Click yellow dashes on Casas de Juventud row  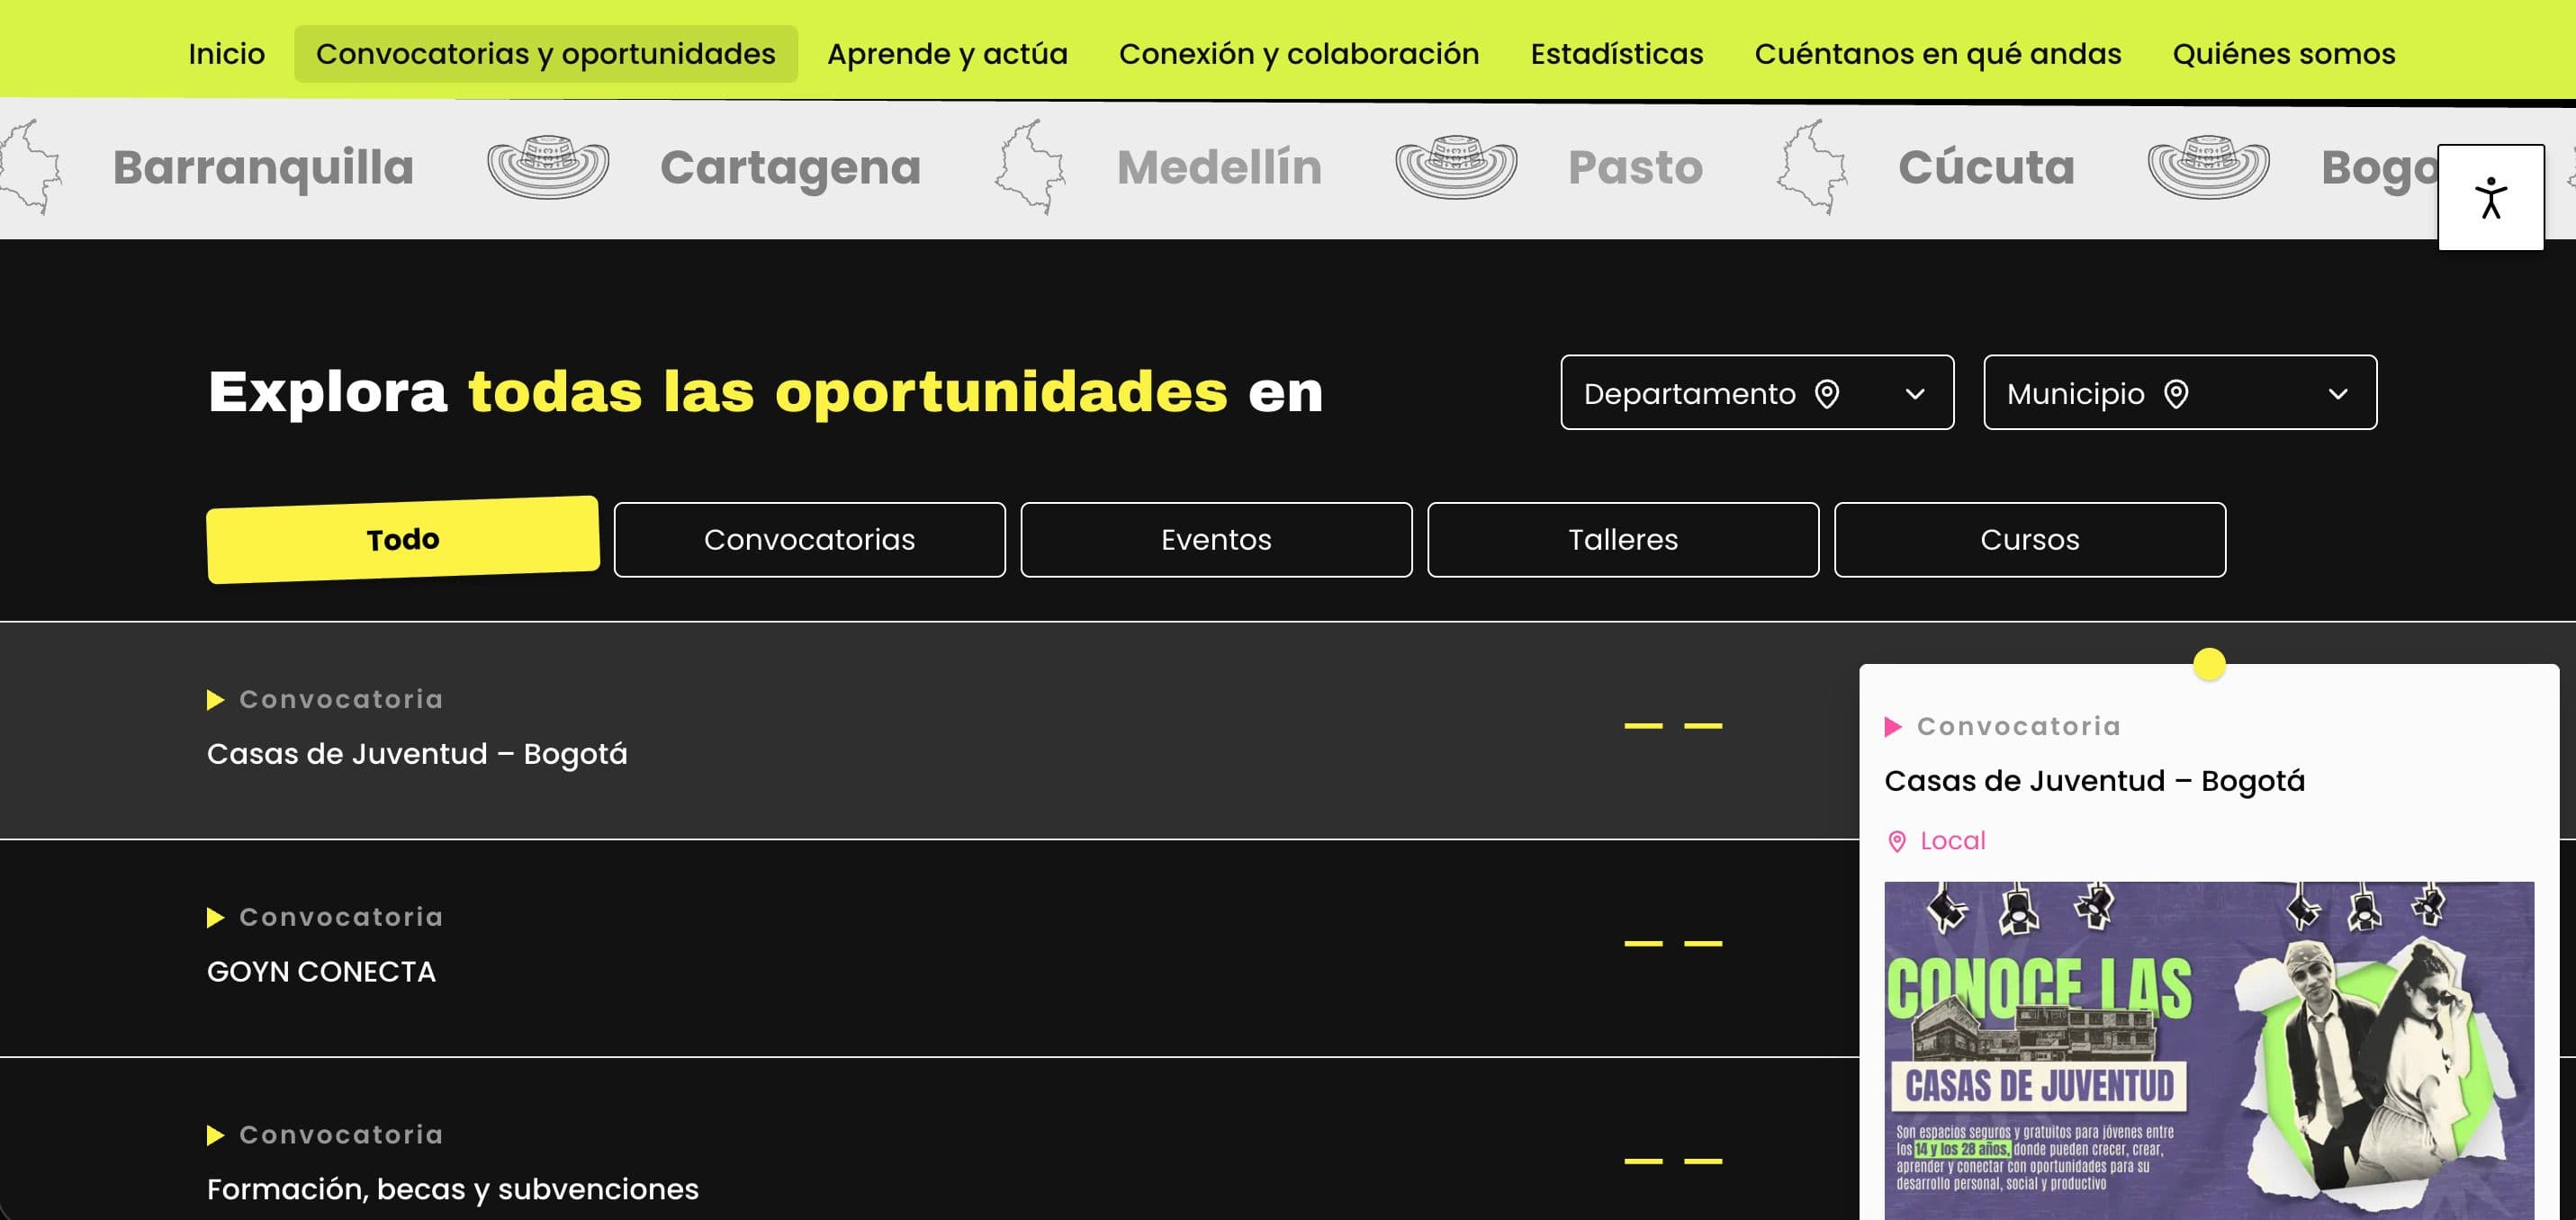pos(1673,726)
